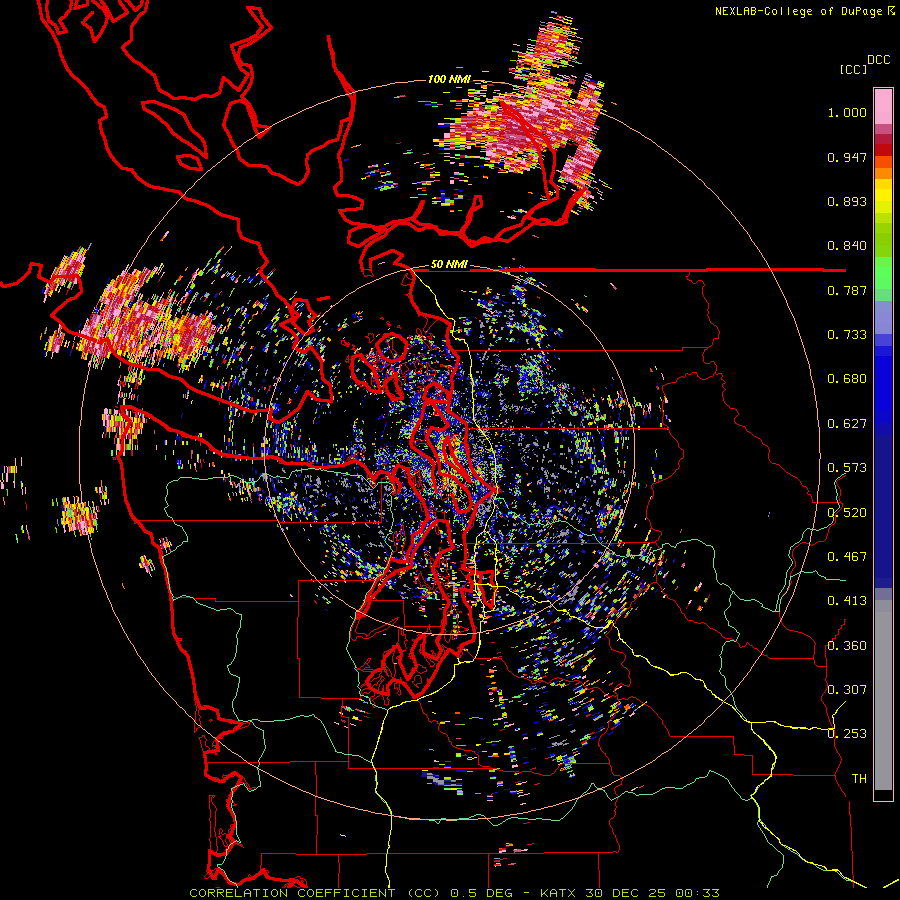
Task: Click the pink segment at top of color bar
Action: pyautogui.click(x=883, y=107)
